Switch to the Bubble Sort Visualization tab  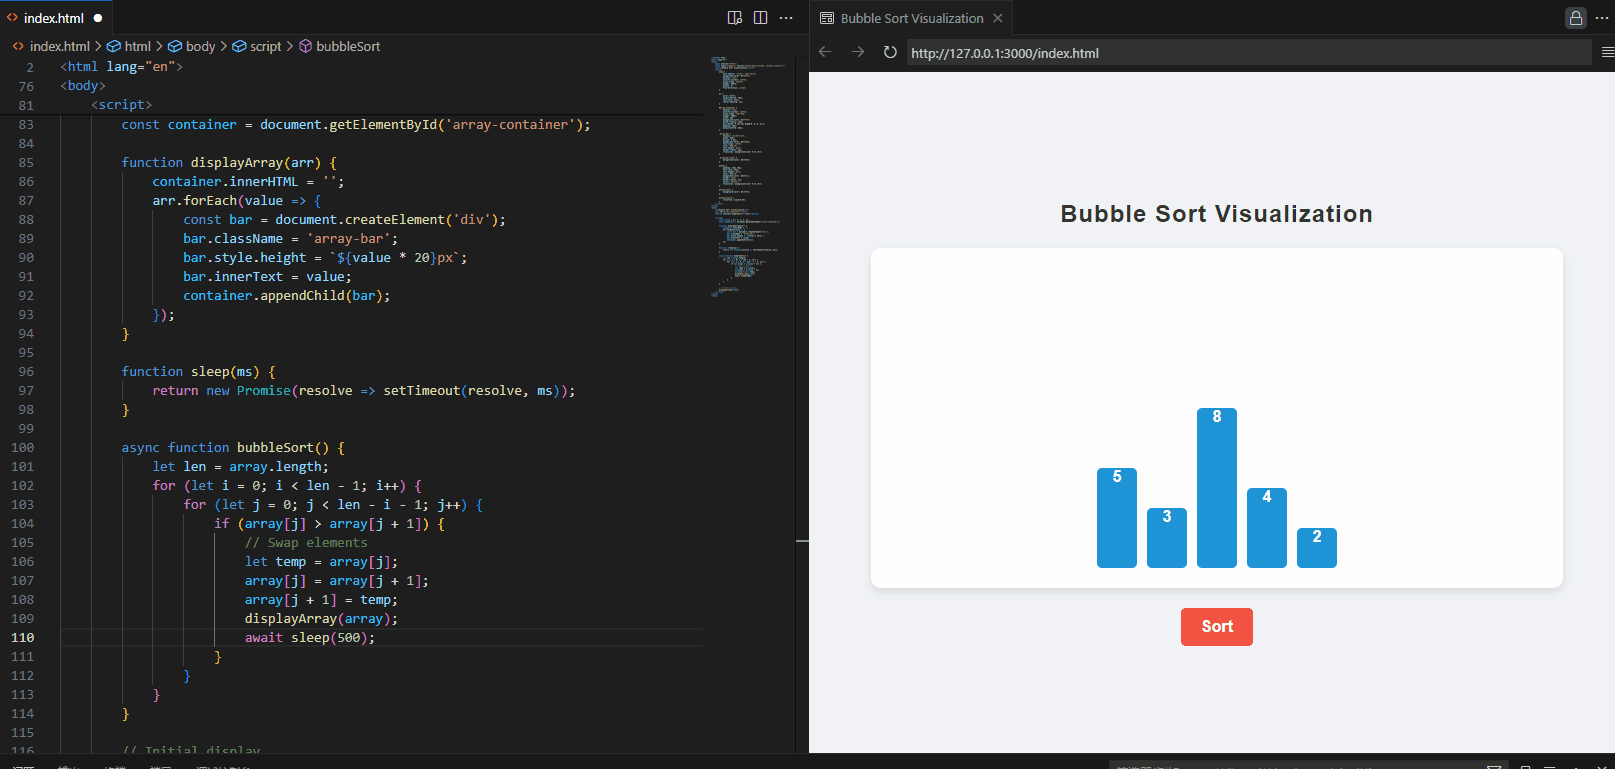pyautogui.click(x=911, y=18)
